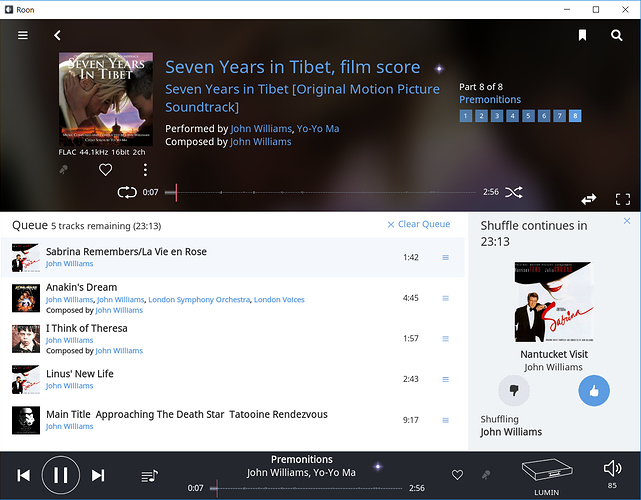This screenshot has width=641, height=500.
Task: Jump to part 2 of the score
Action: [x=481, y=116]
